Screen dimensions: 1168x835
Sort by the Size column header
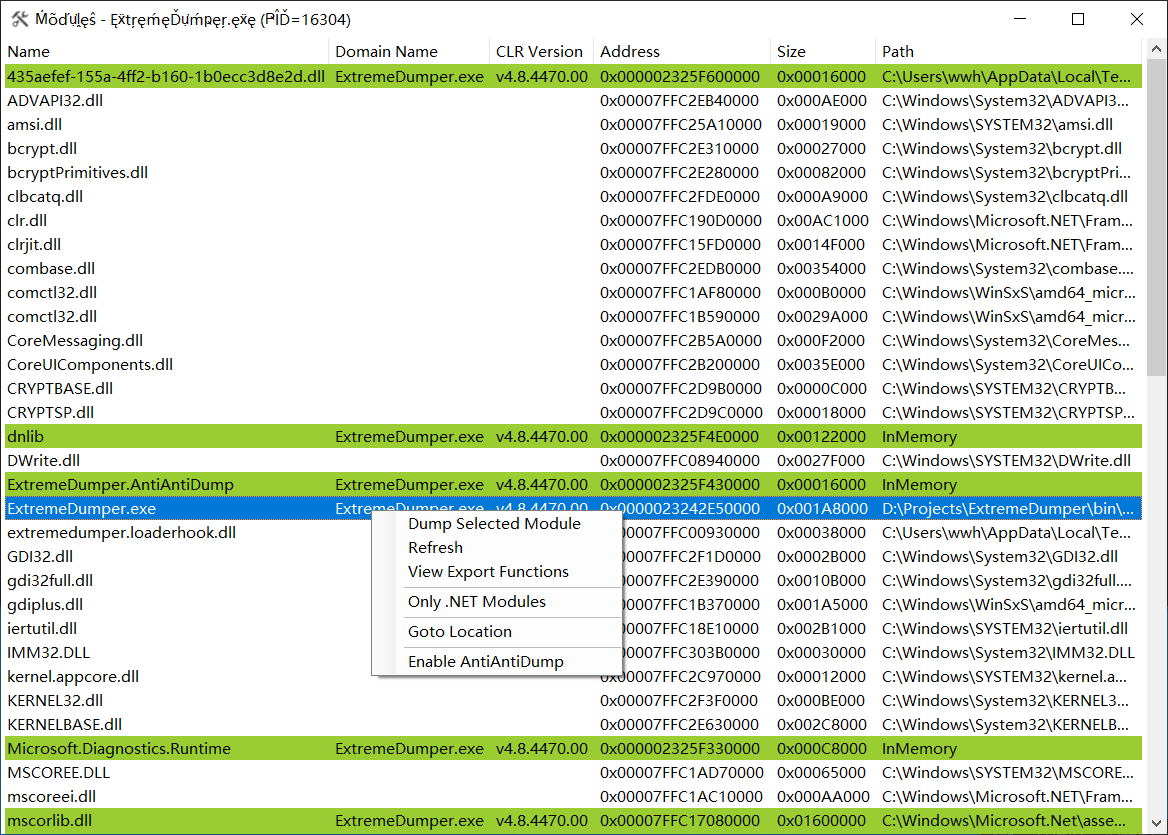(x=822, y=51)
